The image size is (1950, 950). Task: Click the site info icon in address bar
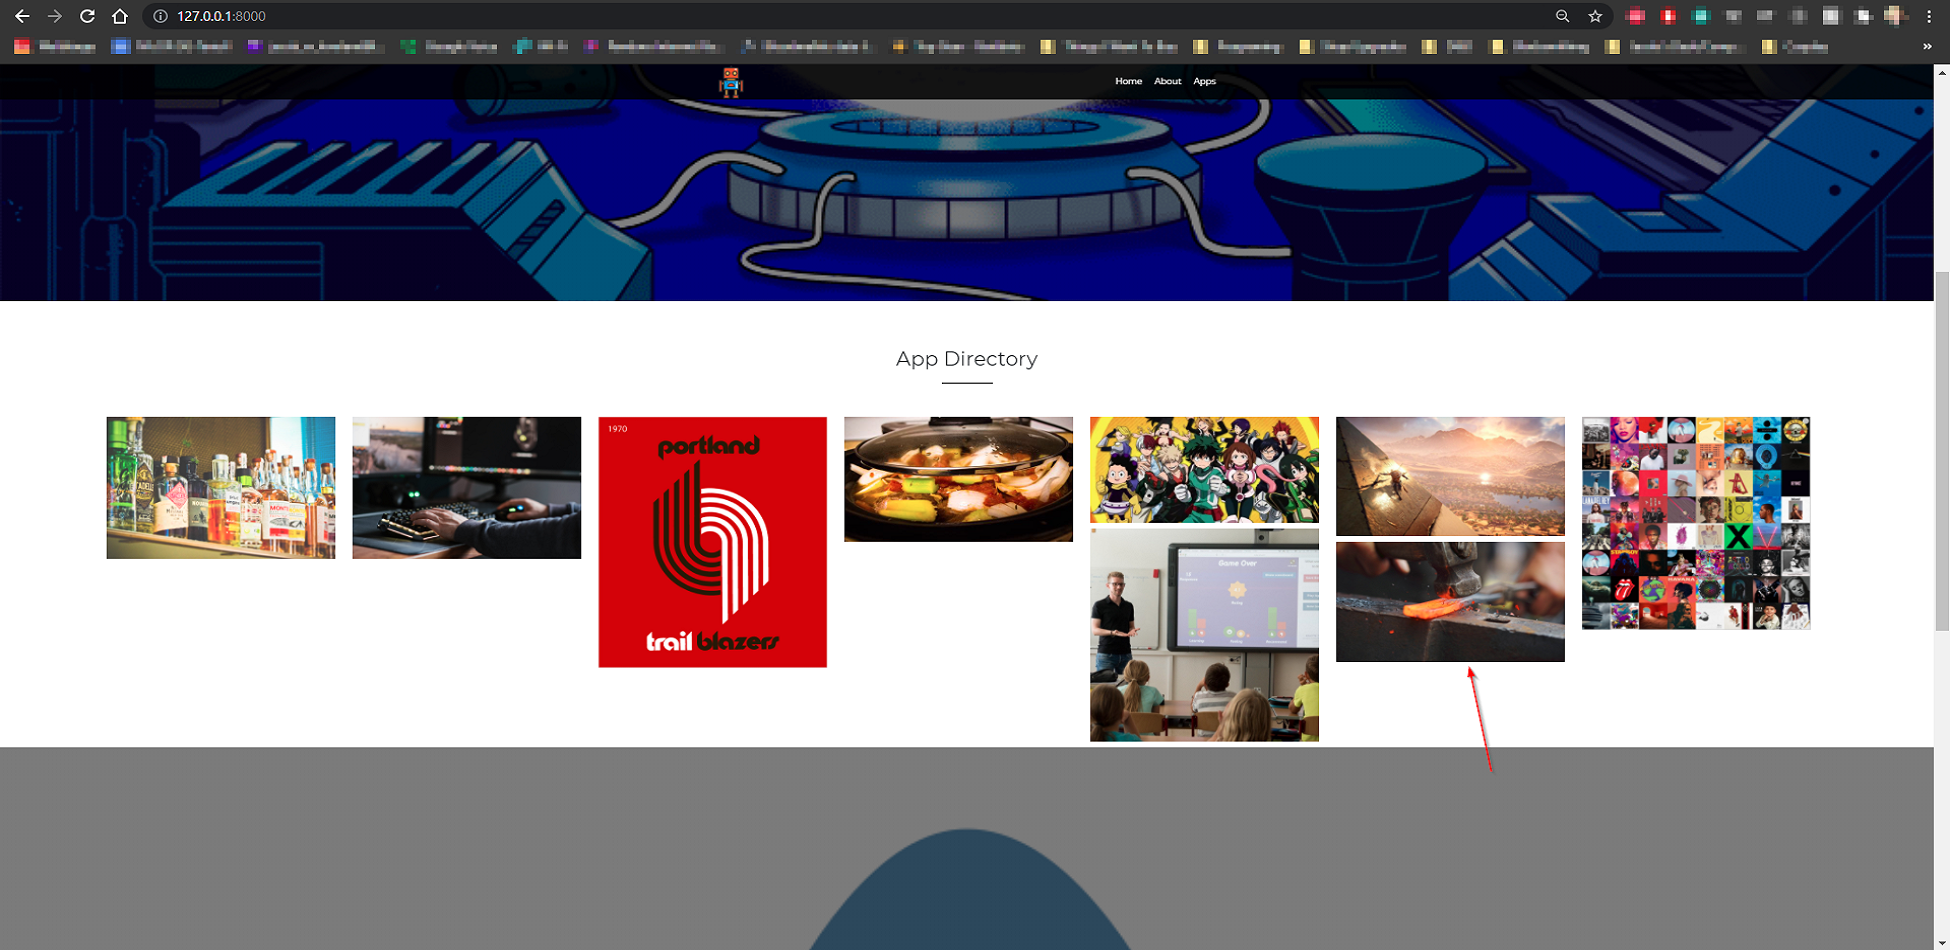coord(160,16)
